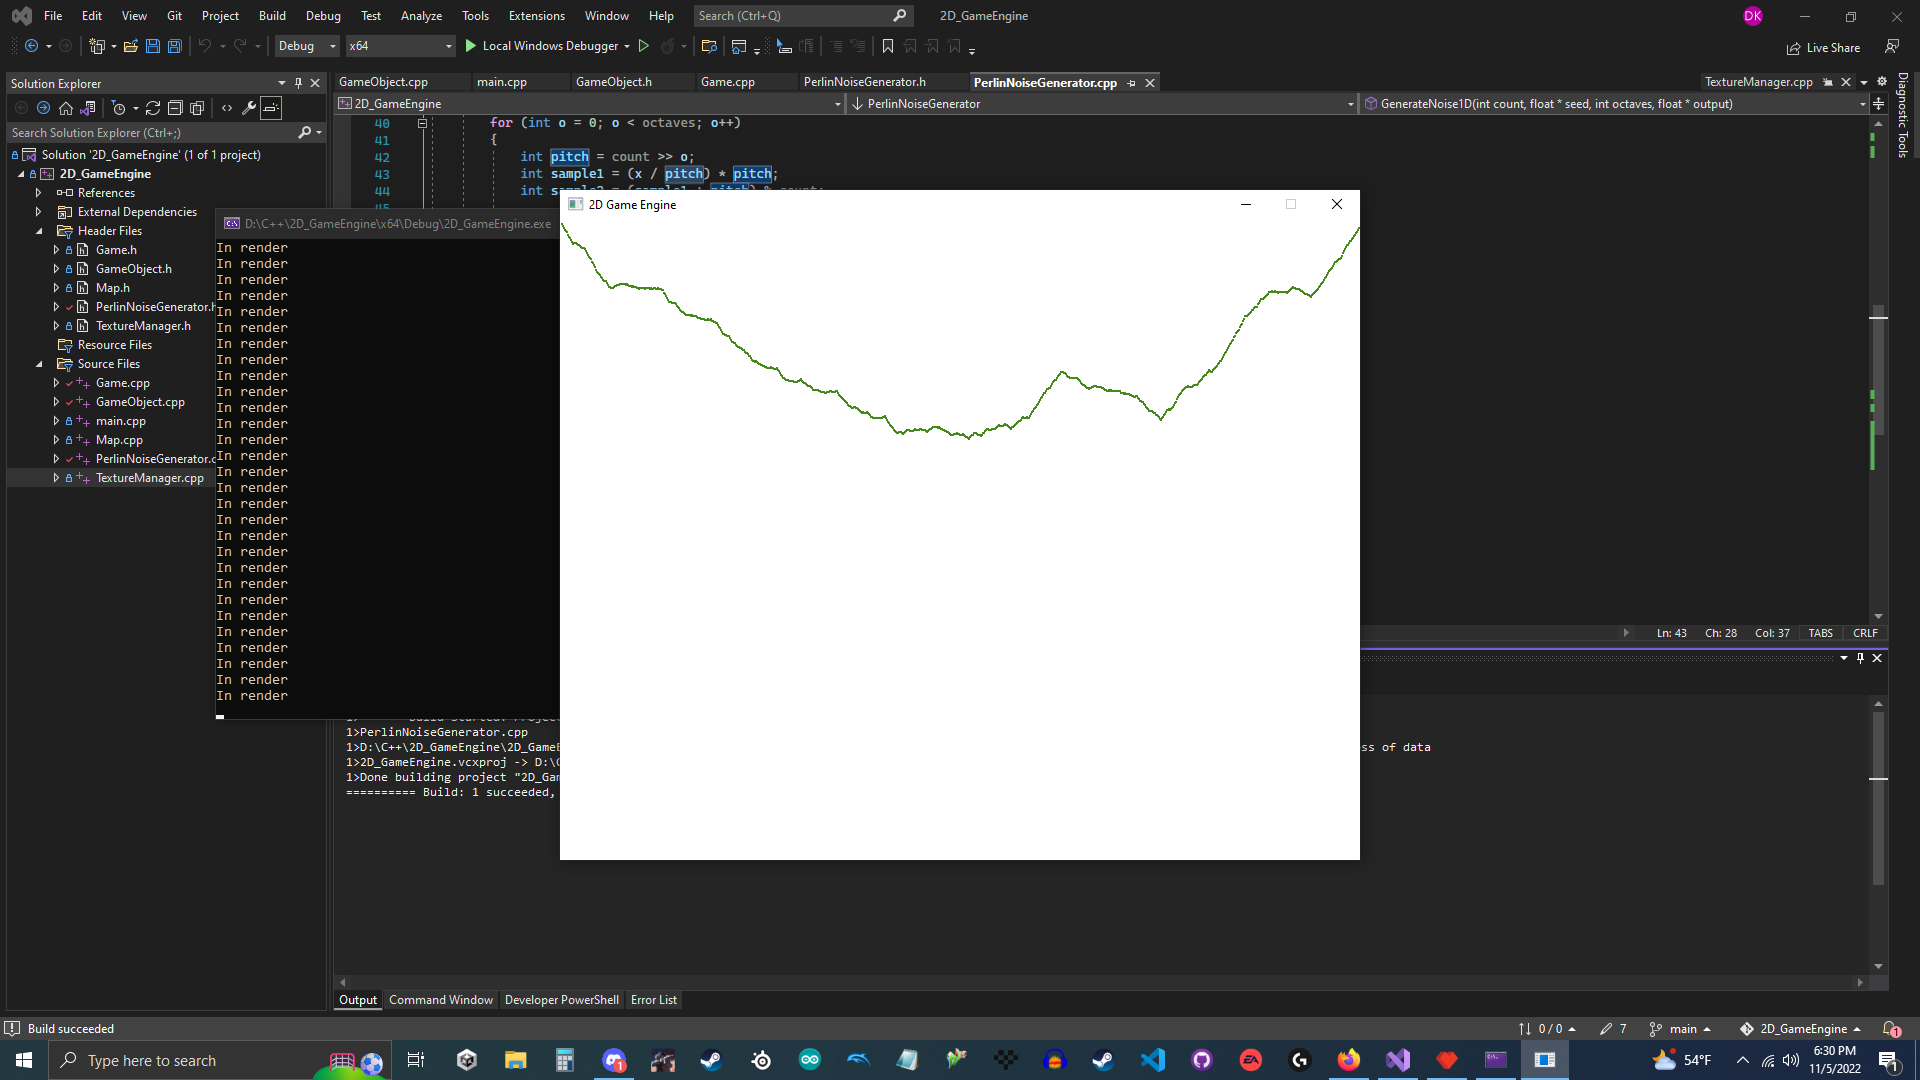
Task: Launch Firefox from the taskbar
Action: [1348, 1060]
